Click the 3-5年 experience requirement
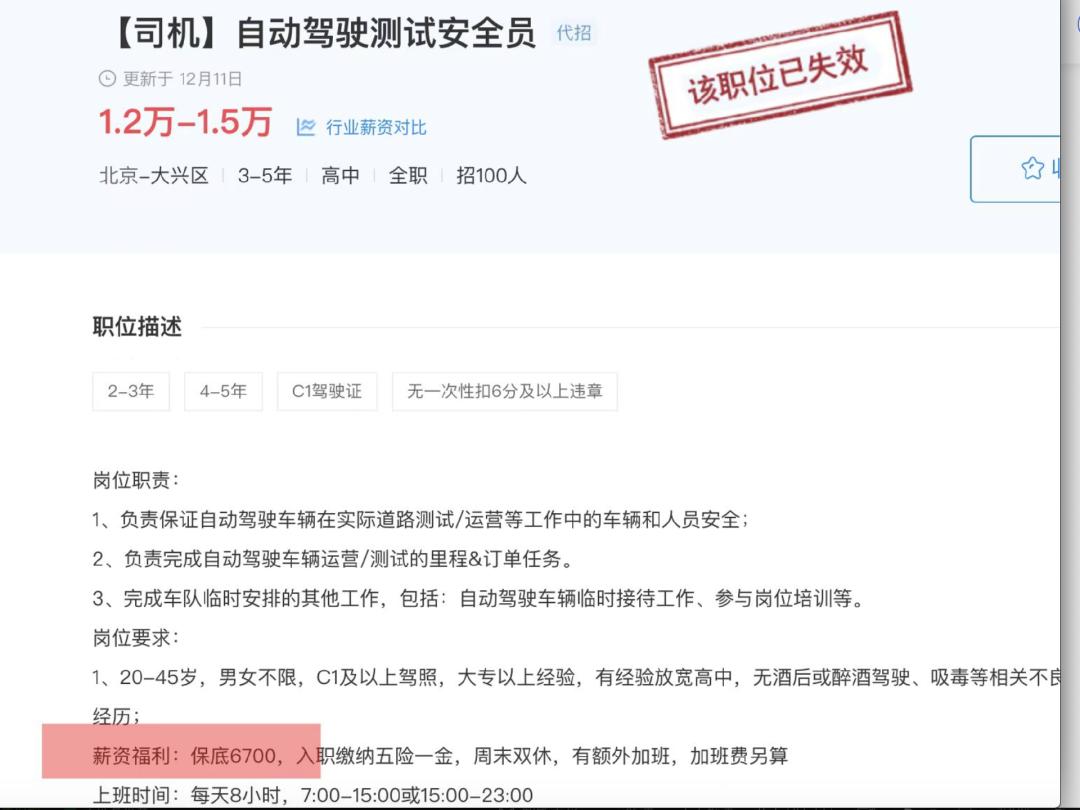This screenshot has width=1080, height=810. click(x=264, y=176)
